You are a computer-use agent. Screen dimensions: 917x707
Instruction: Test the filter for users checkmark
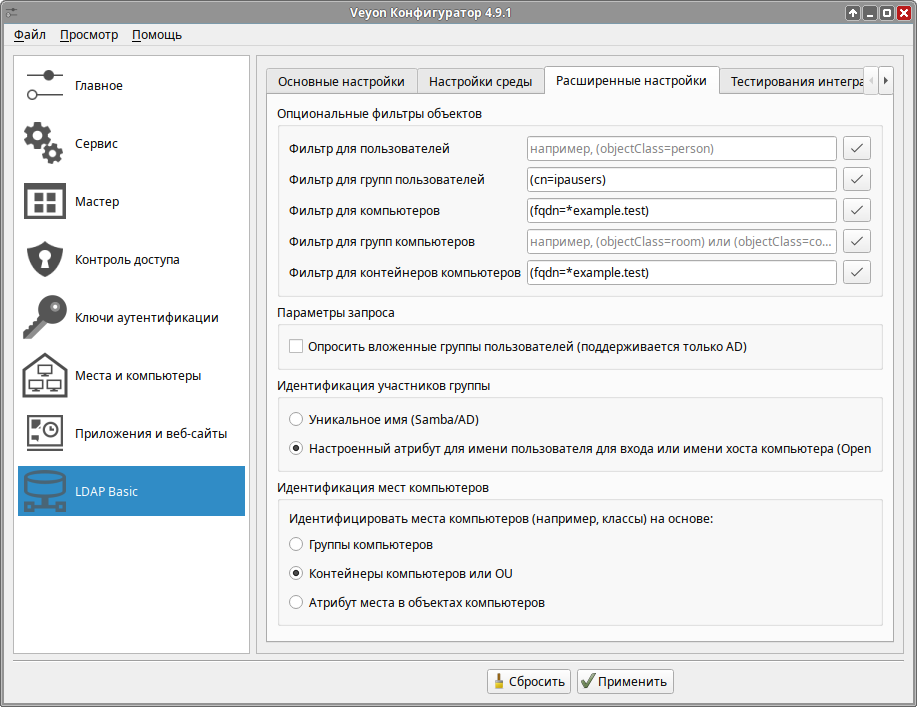[857, 149]
